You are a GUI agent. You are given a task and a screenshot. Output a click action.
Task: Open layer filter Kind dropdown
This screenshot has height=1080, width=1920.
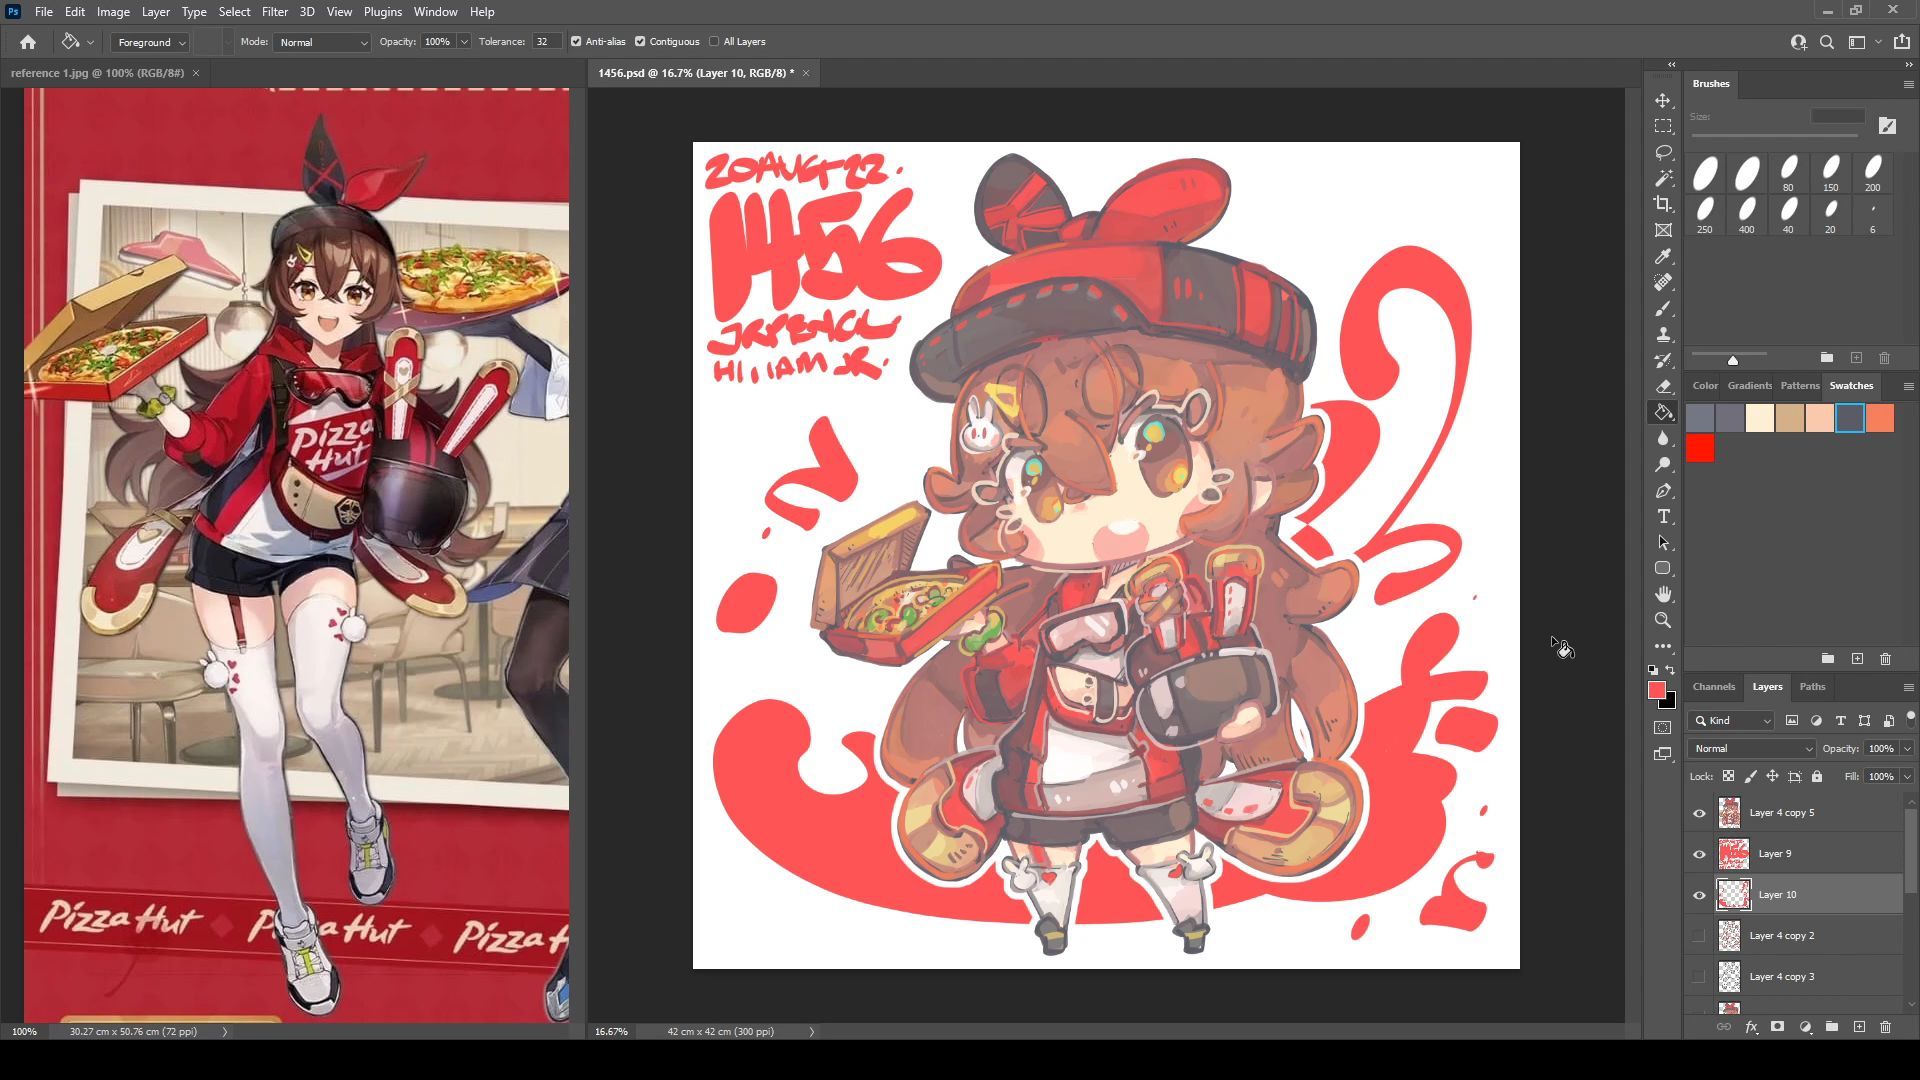coord(1732,721)
